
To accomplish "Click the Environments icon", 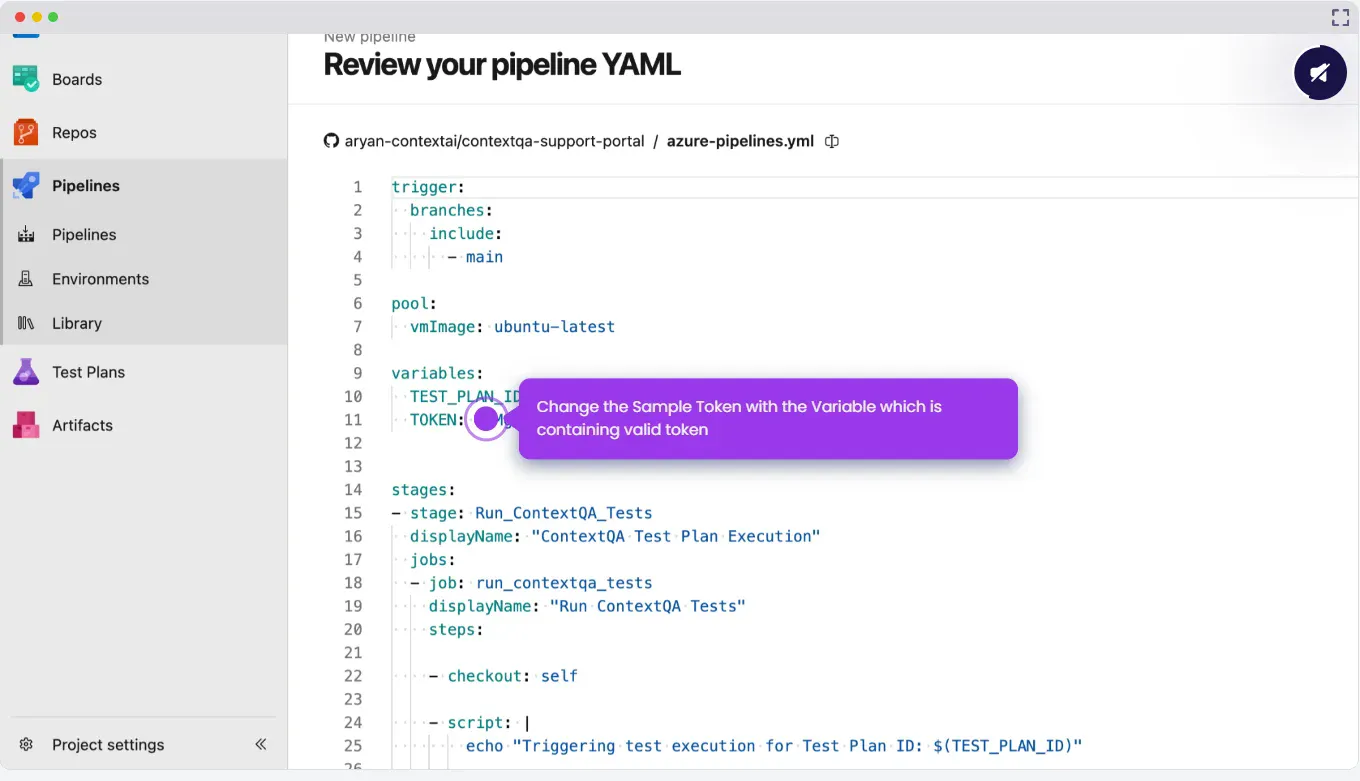I will 26,279.
